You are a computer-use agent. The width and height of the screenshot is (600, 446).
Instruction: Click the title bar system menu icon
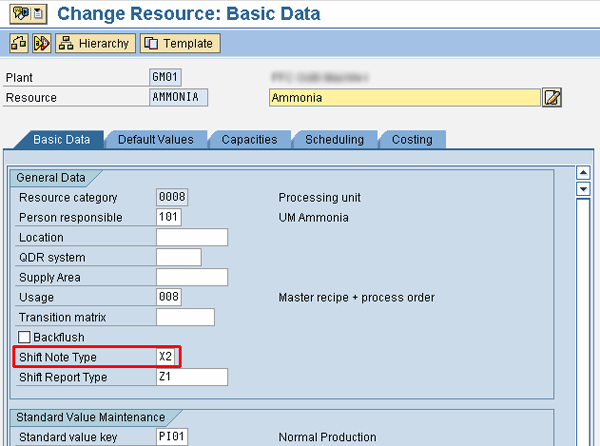[14, 14]
